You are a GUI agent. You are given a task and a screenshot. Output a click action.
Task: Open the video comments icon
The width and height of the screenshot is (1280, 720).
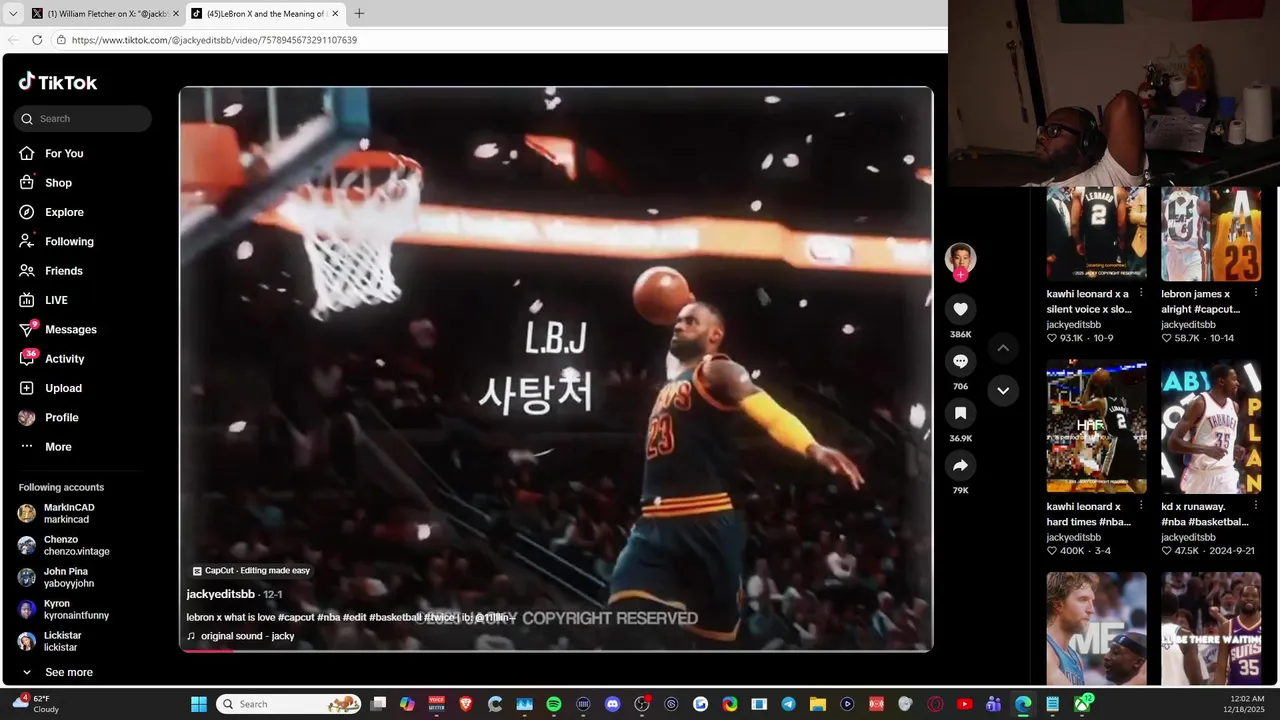tap(960, 361)
